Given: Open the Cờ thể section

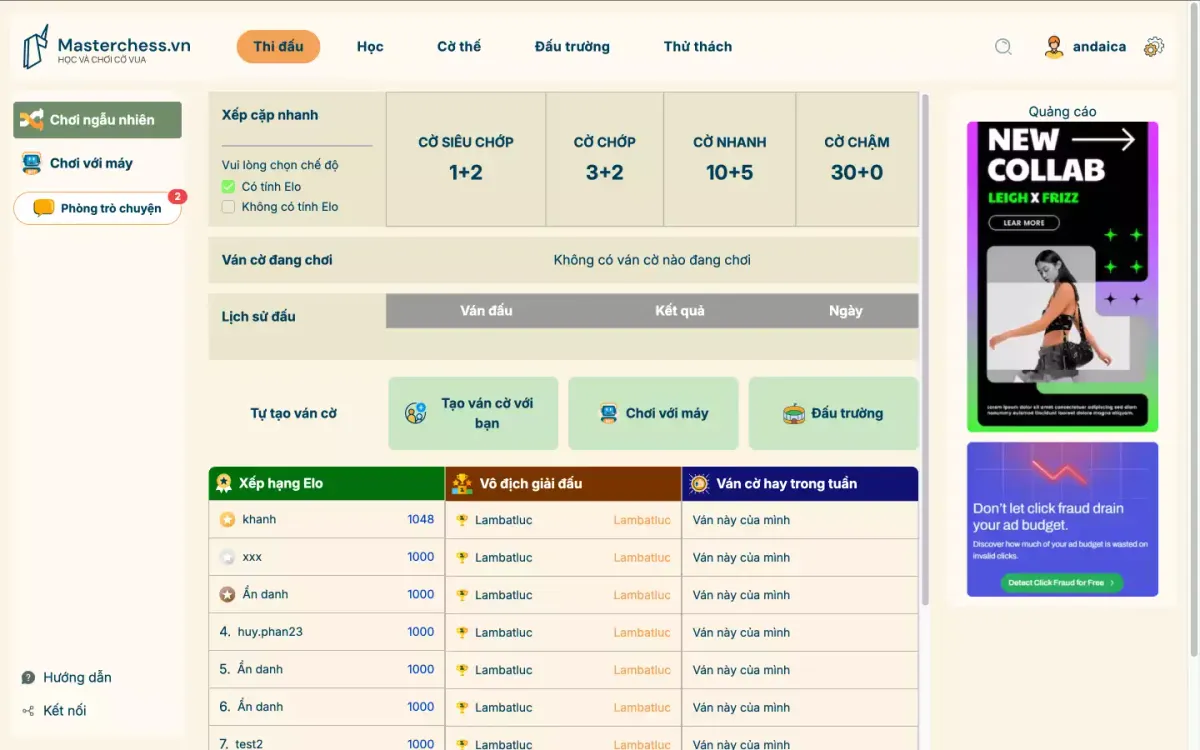Looking at the screenshot, I should [460, 46].
